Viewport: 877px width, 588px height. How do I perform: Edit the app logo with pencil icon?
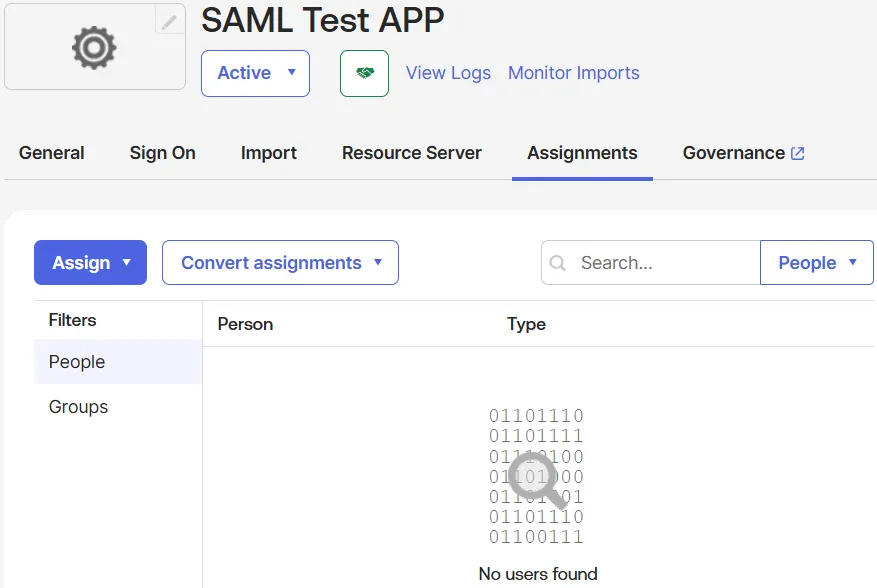click(x=169, y=22)
